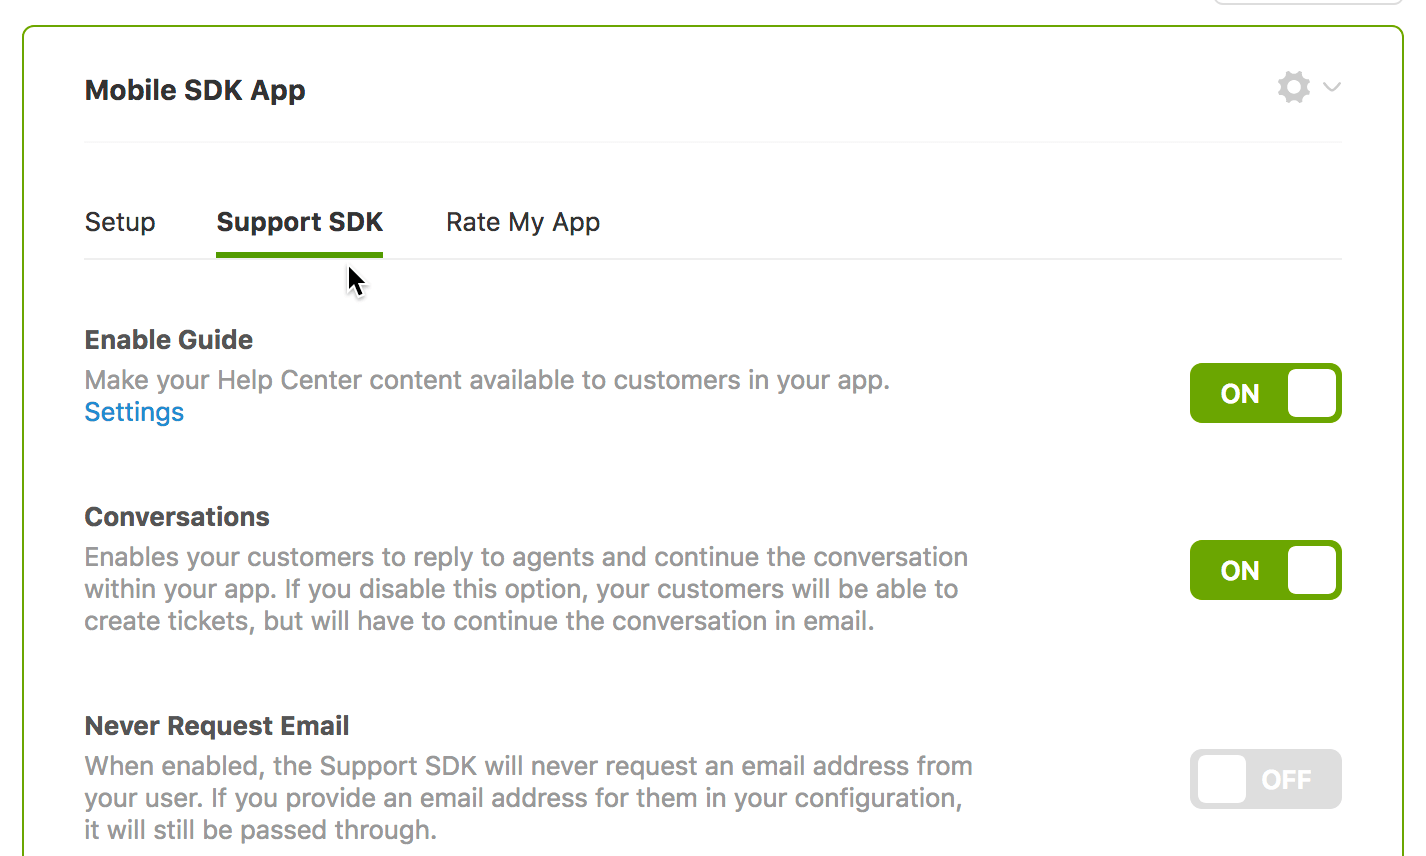Disable the Enable Guide toggle
Viewport: 1426px width, 856px height.
pyautogui.click(x=1265, y=393)
